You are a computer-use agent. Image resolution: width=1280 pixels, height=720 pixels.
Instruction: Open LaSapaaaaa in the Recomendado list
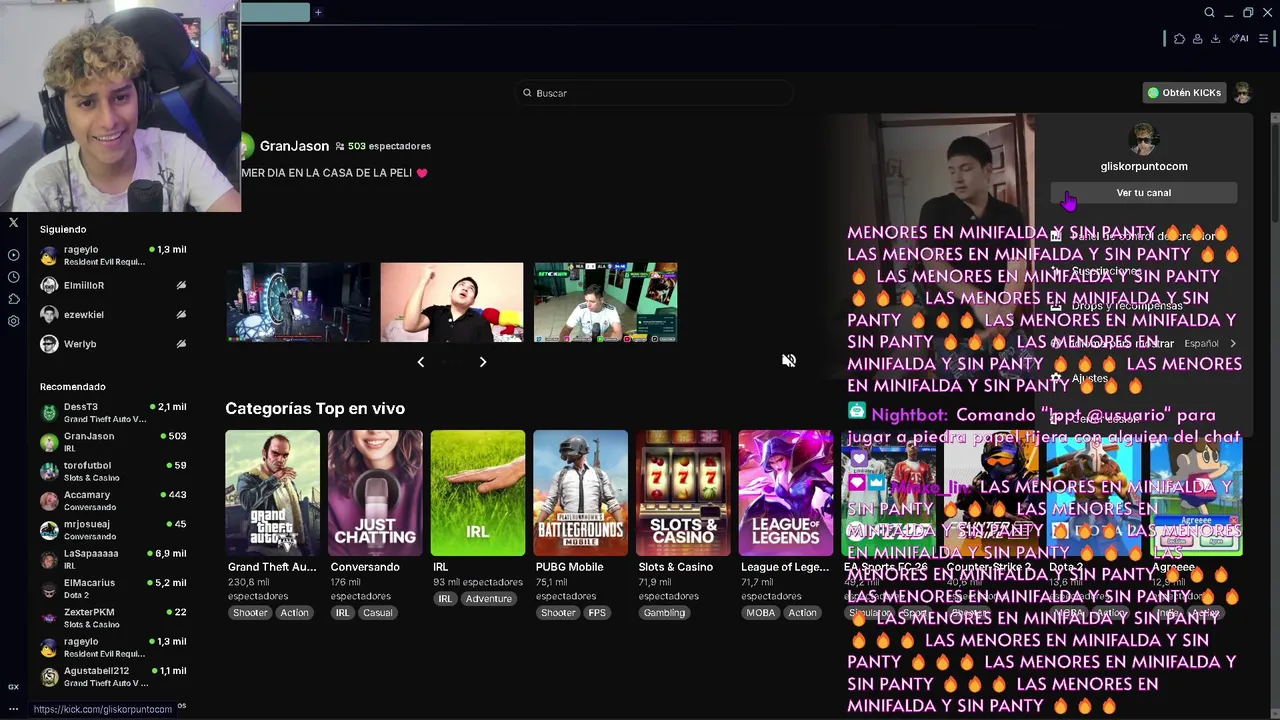coord(113,559)
